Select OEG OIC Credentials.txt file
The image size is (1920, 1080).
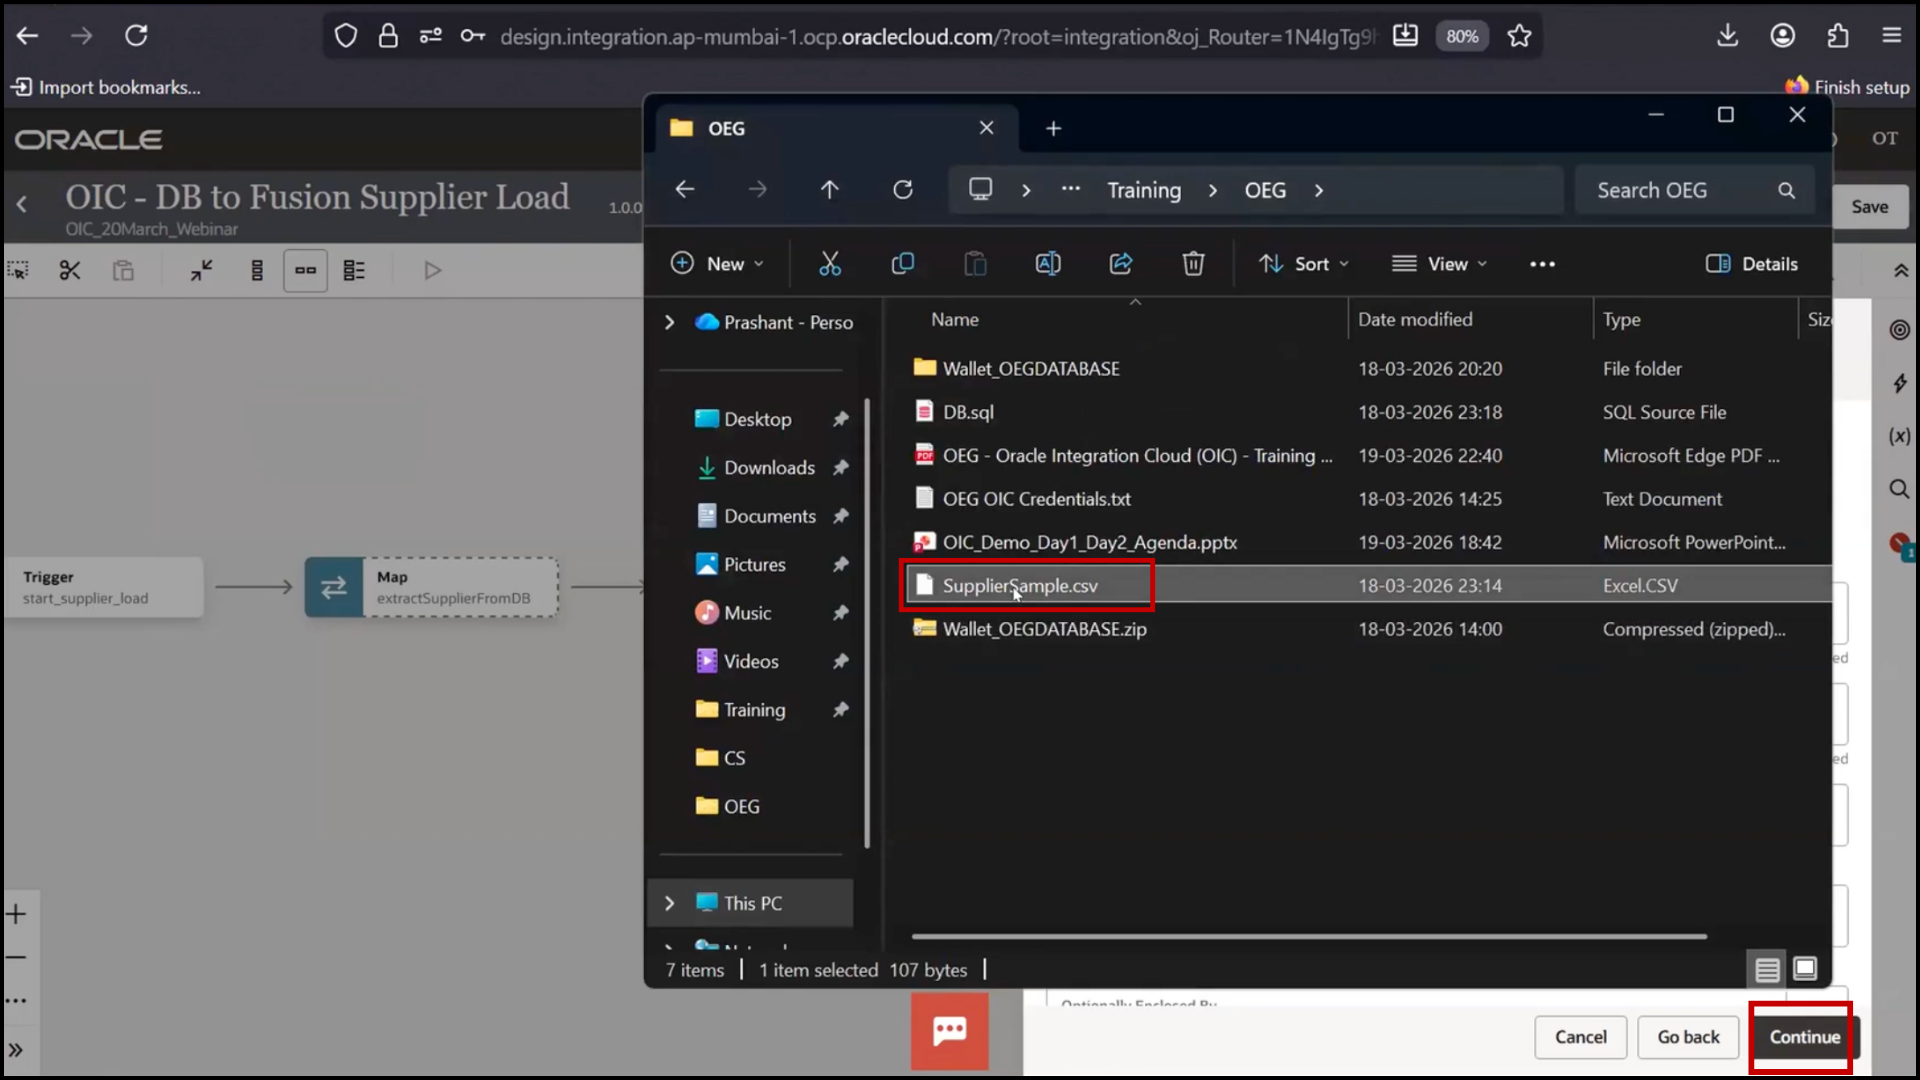(x=1366, y=498)
